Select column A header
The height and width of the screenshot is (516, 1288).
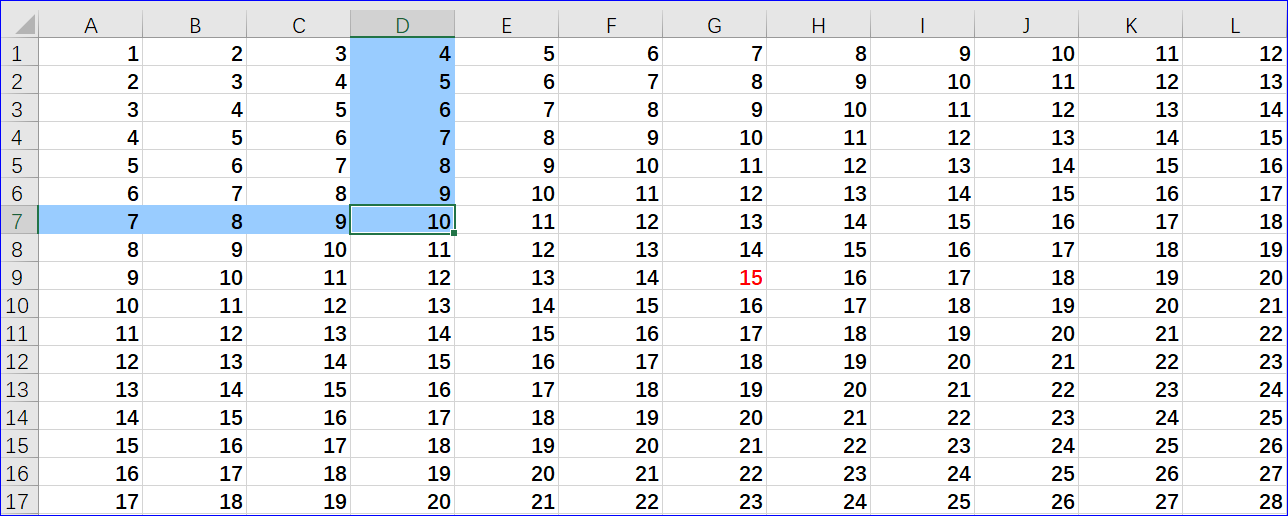tap(91, 26)
